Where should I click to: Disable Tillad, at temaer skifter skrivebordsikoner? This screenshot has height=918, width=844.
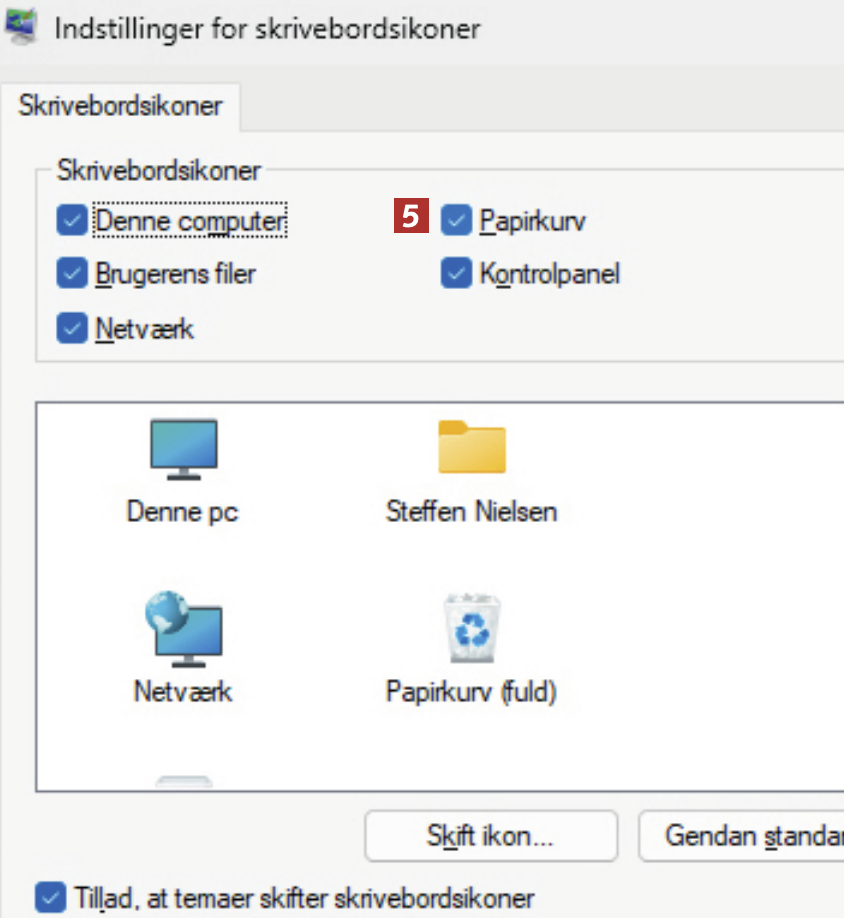[50, 898]
